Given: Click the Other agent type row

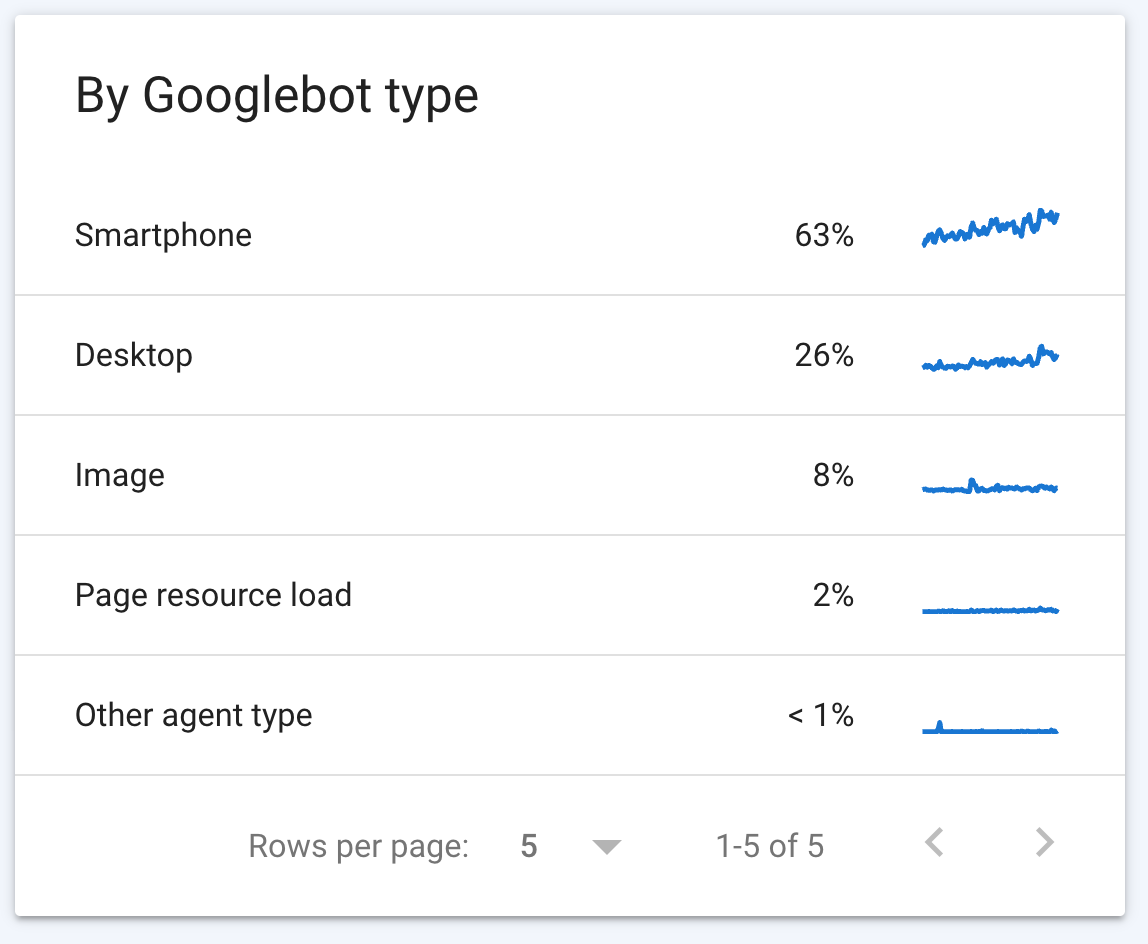Looking at the screenshot, I should [x=194, y=715].
